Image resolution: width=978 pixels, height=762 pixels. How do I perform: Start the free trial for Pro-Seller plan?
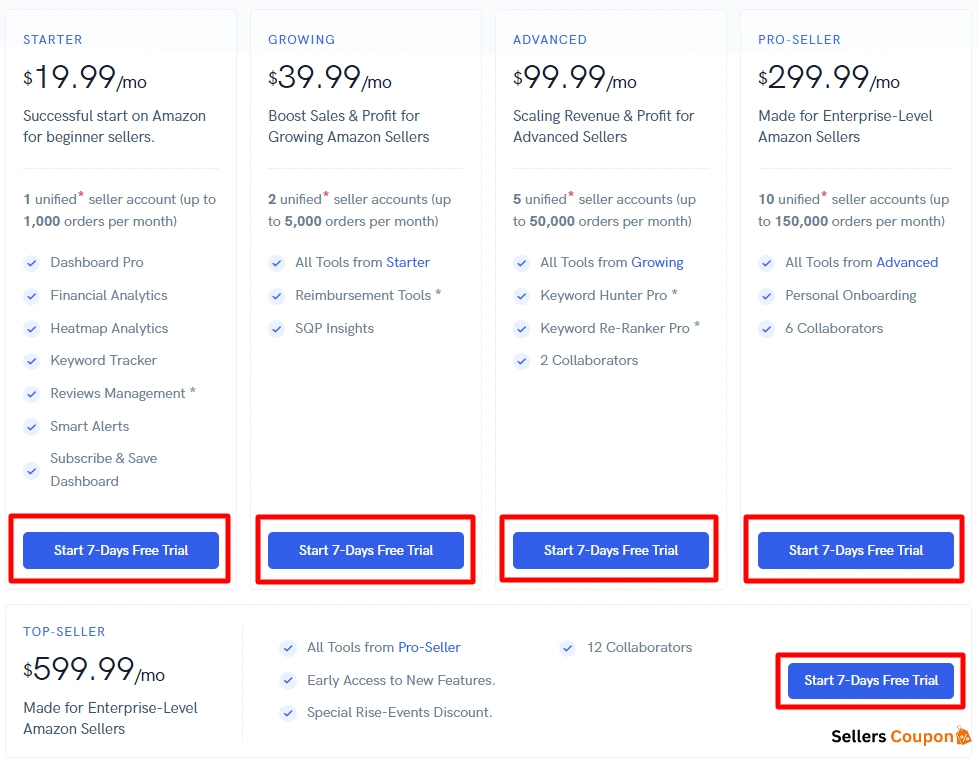click(x=856, y=550)
